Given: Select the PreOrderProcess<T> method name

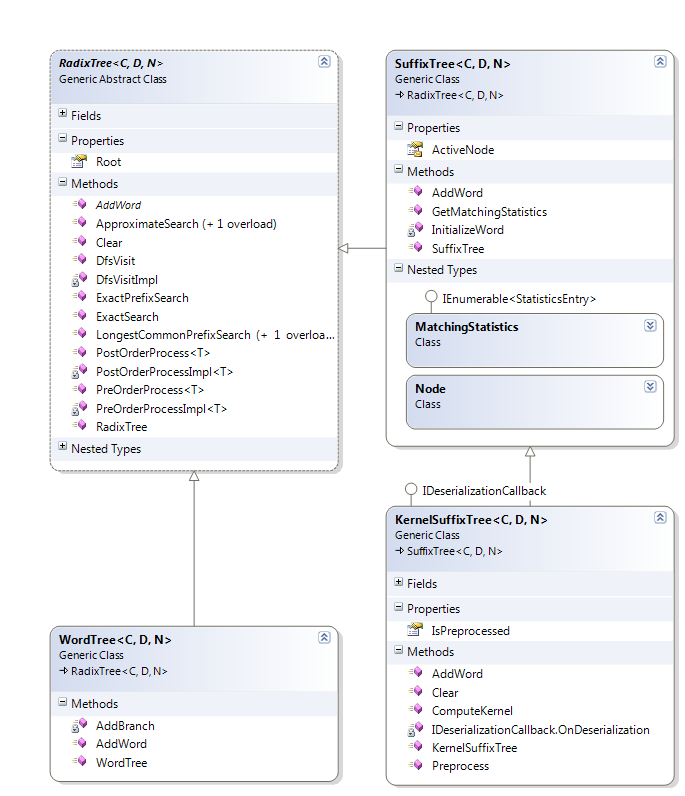Looking at the screenshot, I should [x=150, y=390].
